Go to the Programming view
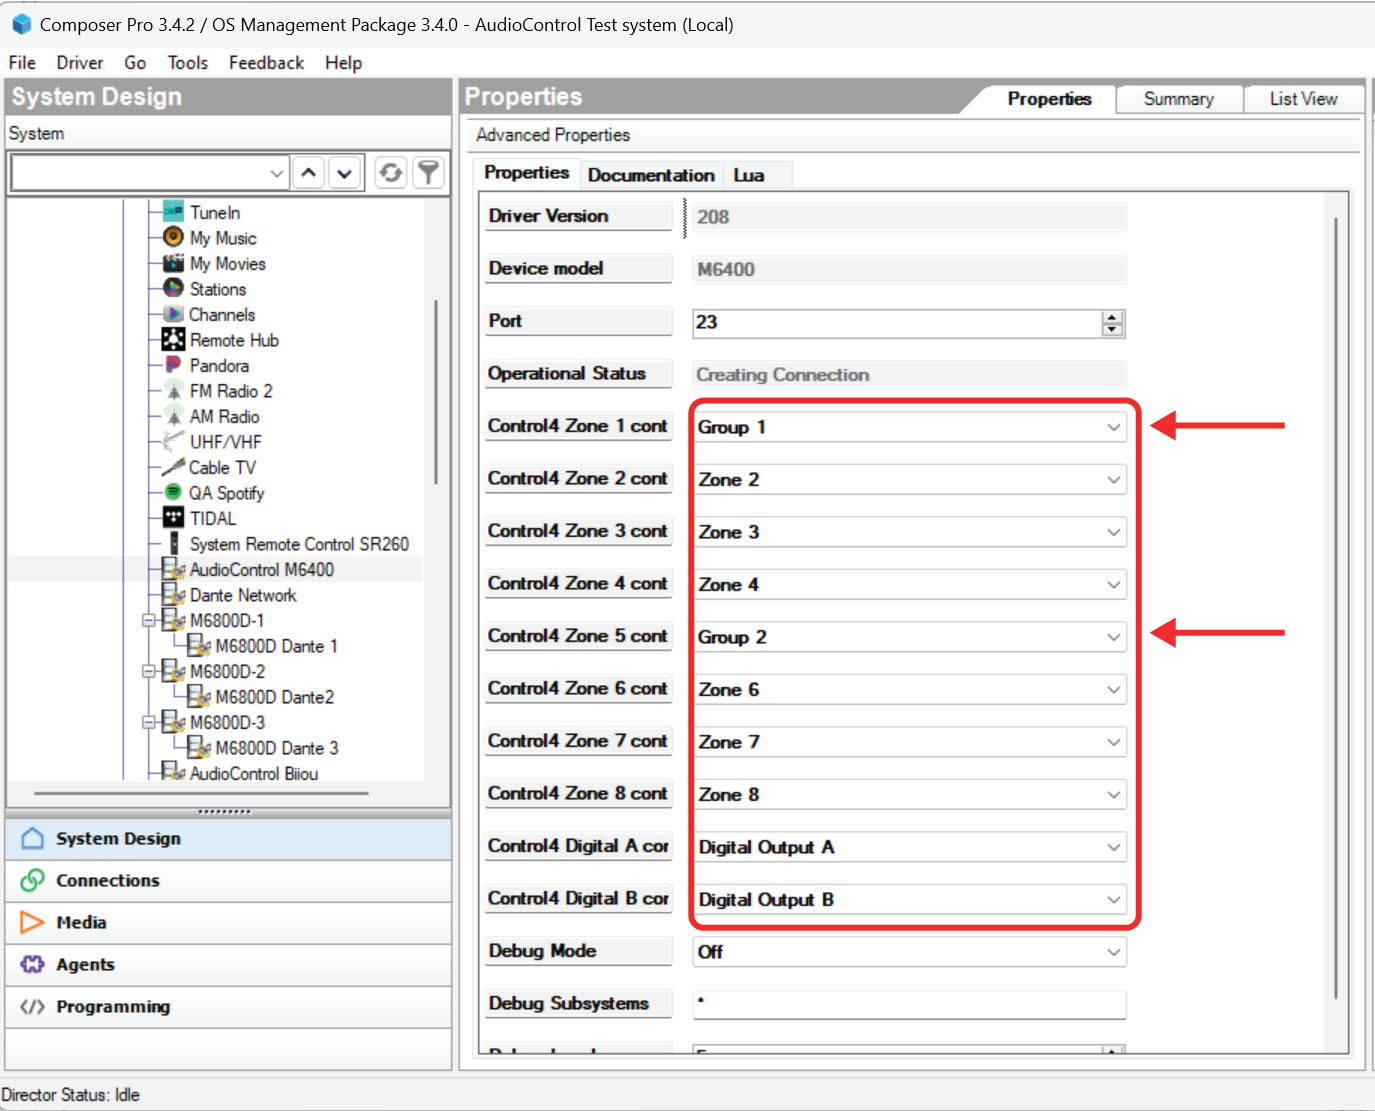The image size is (1375, 1111). (113, 1006)
